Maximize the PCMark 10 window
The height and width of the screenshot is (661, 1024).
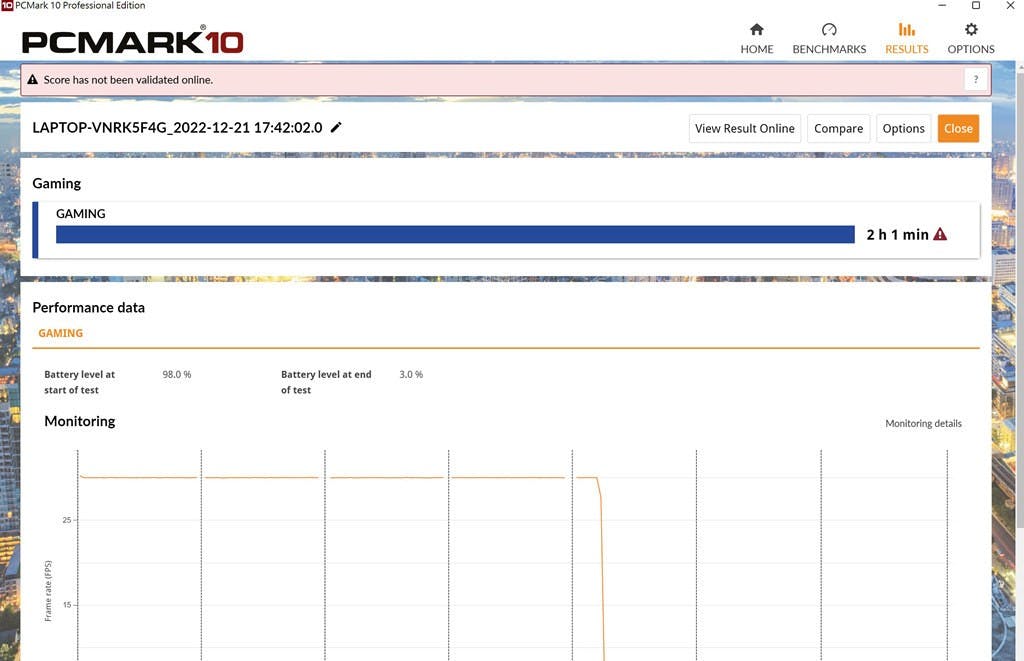(976, 5)
